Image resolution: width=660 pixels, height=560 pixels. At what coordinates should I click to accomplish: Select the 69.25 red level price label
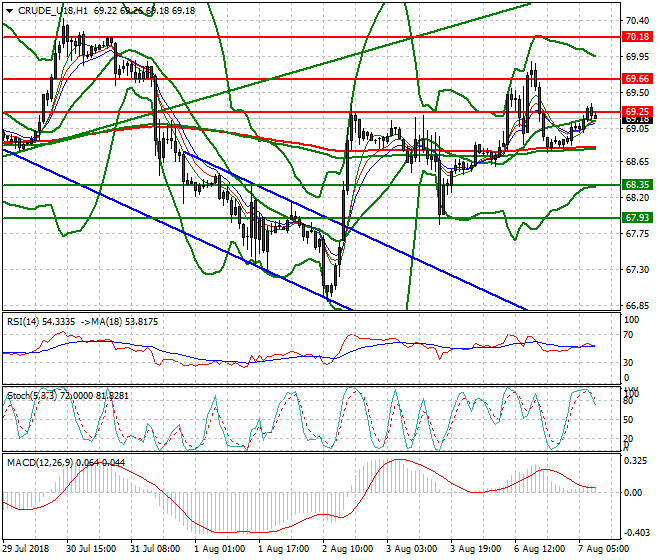[637, 112]
